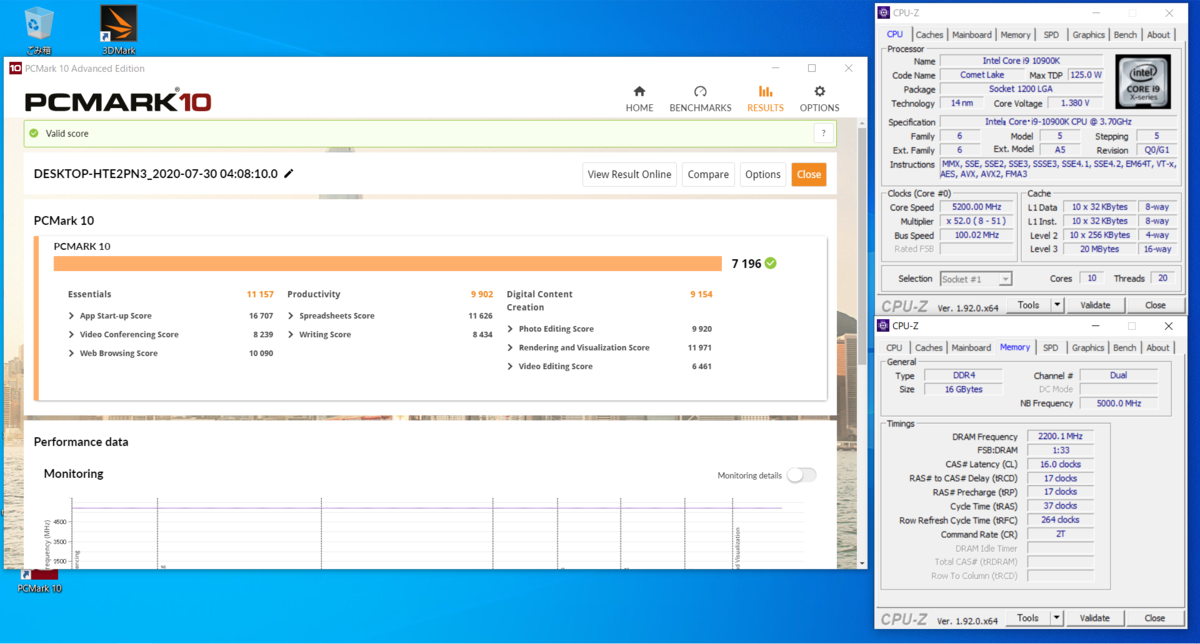
Task: Switch to Mainboard tab in lower CPU-Z
Action: click(971, 348)
